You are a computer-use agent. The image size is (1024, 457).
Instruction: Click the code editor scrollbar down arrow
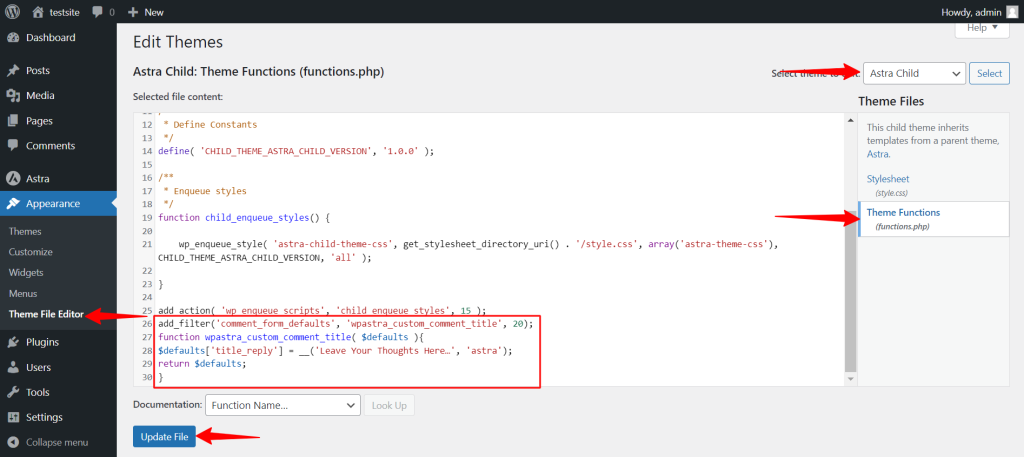click(850, 379)
